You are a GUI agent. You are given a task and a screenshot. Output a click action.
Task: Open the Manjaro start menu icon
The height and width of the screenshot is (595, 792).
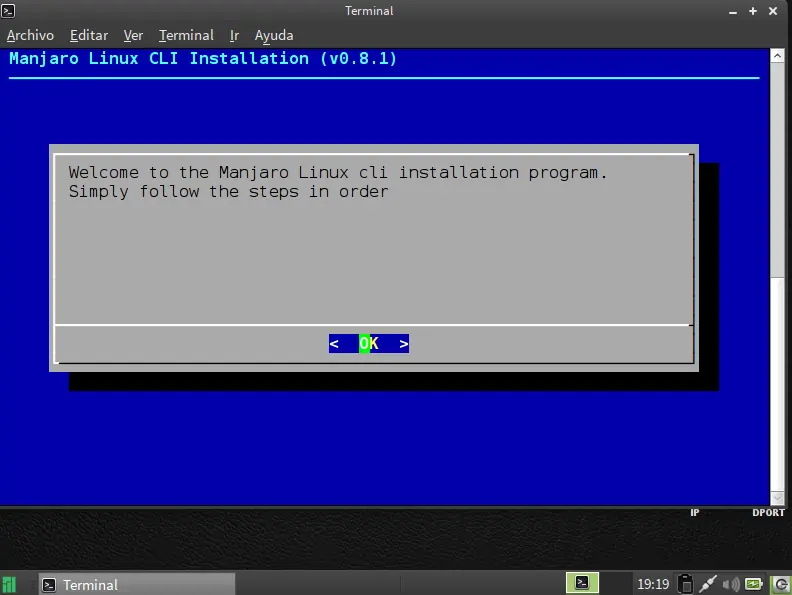coord(9,585)
